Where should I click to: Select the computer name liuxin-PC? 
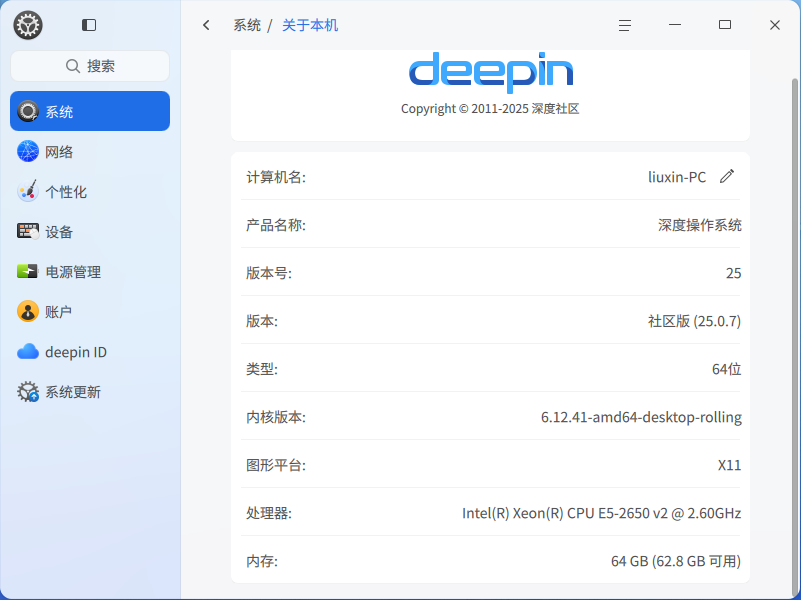coord(677,177)
